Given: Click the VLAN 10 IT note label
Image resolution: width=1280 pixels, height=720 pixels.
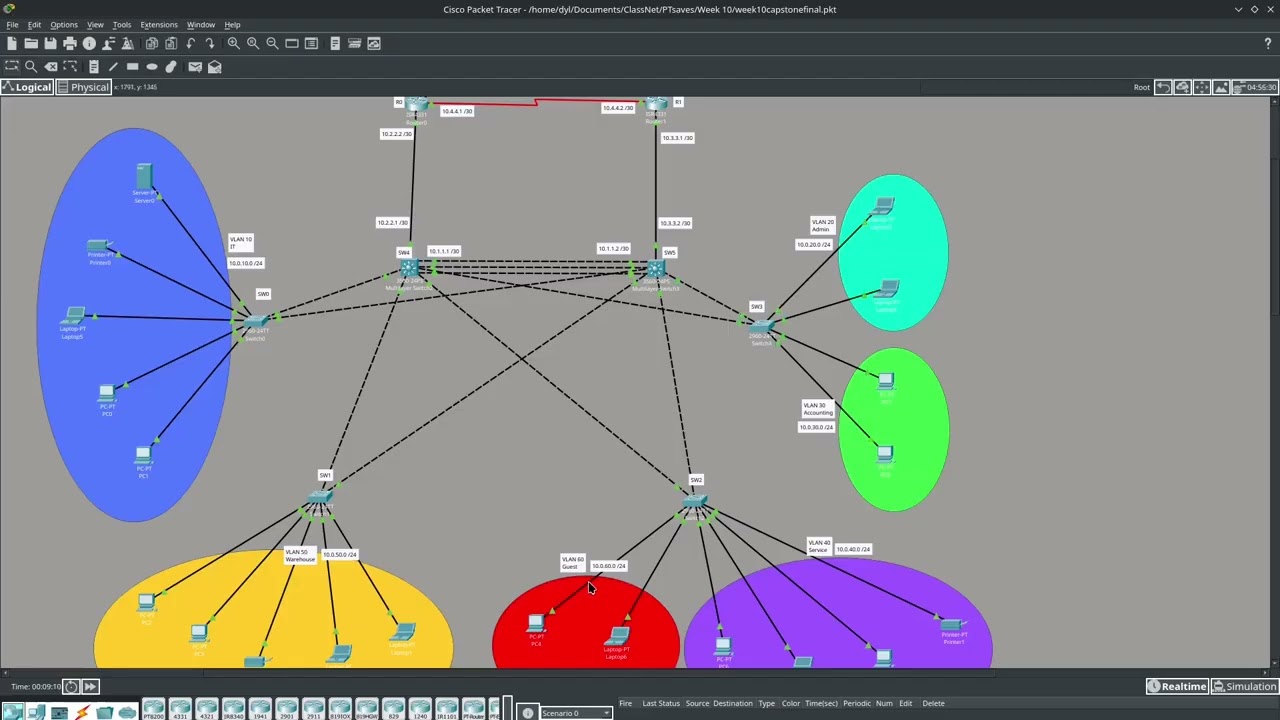Looking at the screenshot, I should 240,243.
